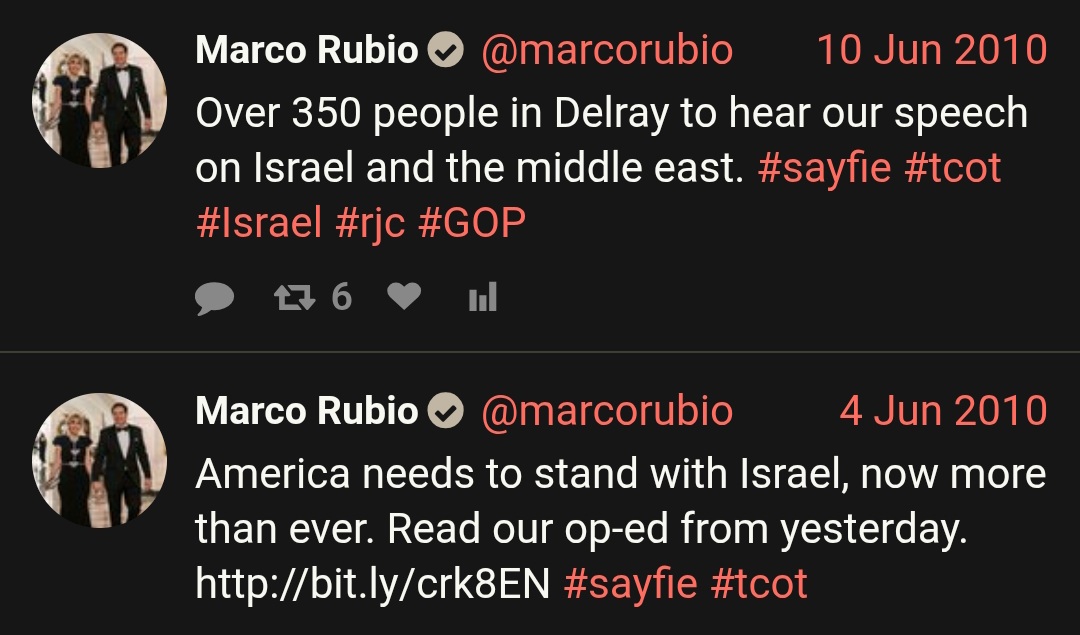Open the bit.ly/crk8EN link

pos(373,584)
